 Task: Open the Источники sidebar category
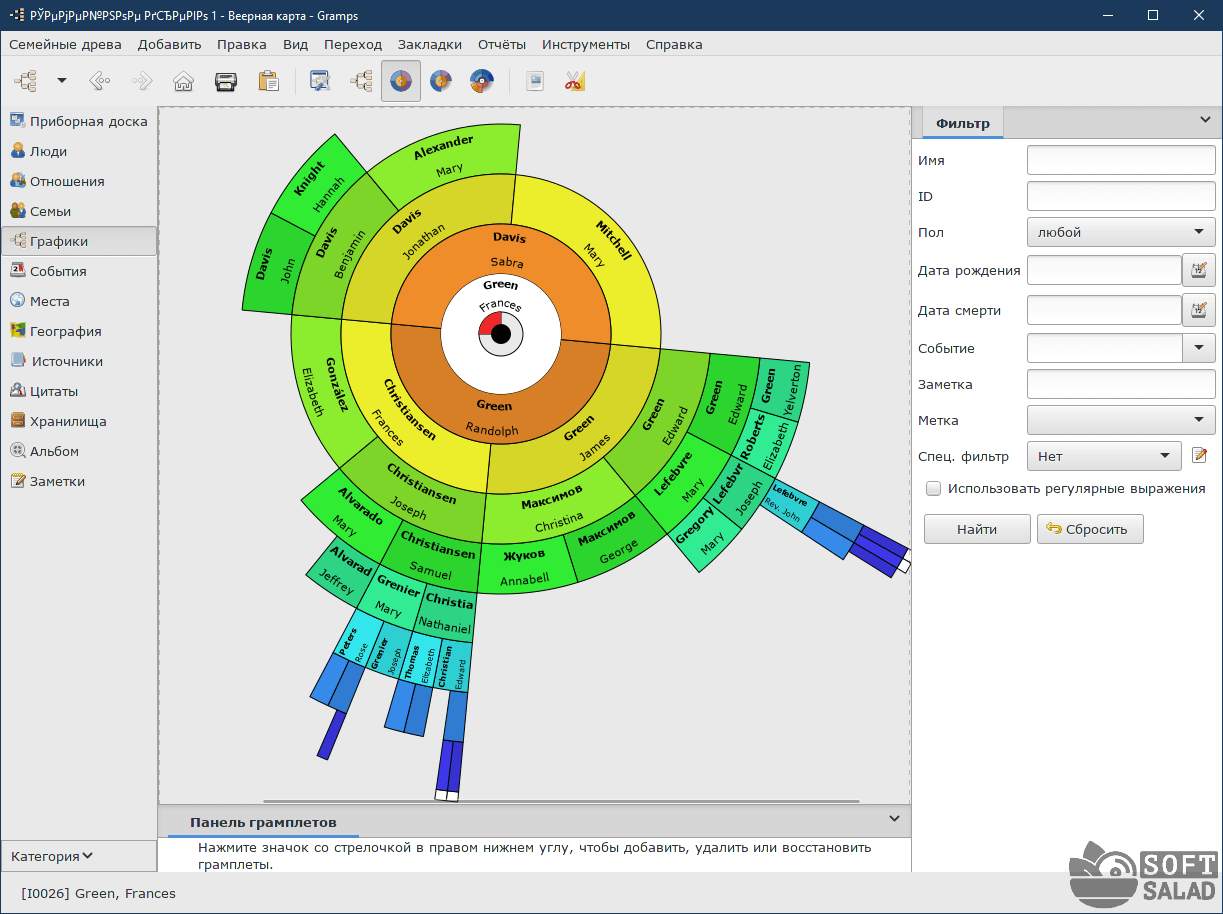[79, 361]
